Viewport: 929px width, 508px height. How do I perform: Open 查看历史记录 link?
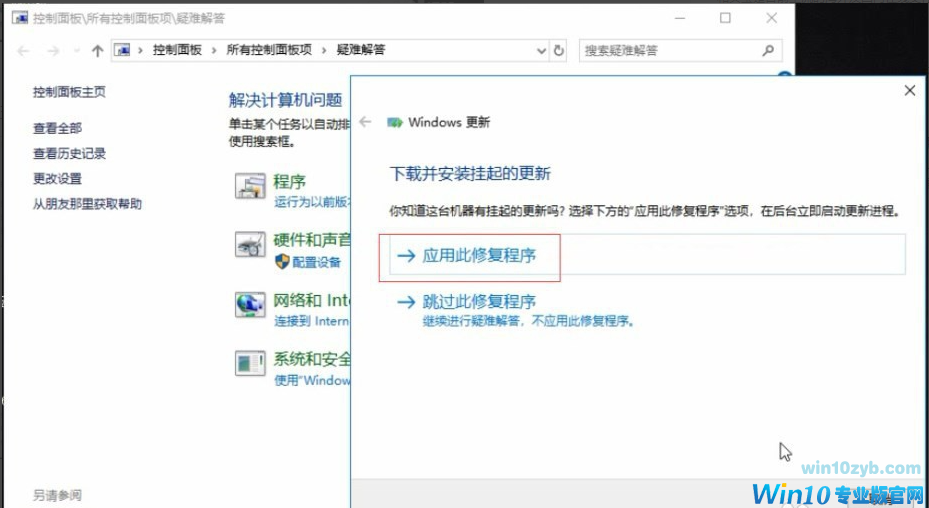(x=69, y=154)
